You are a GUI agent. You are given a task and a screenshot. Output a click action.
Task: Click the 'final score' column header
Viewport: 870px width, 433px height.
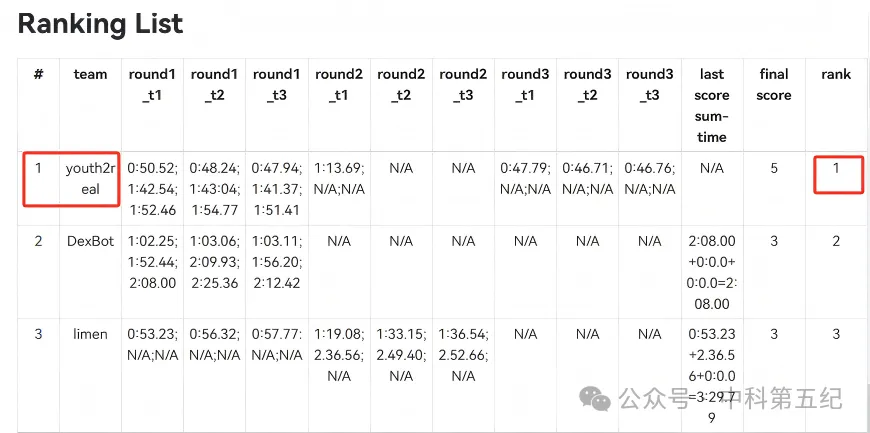(x=773, y=85)
